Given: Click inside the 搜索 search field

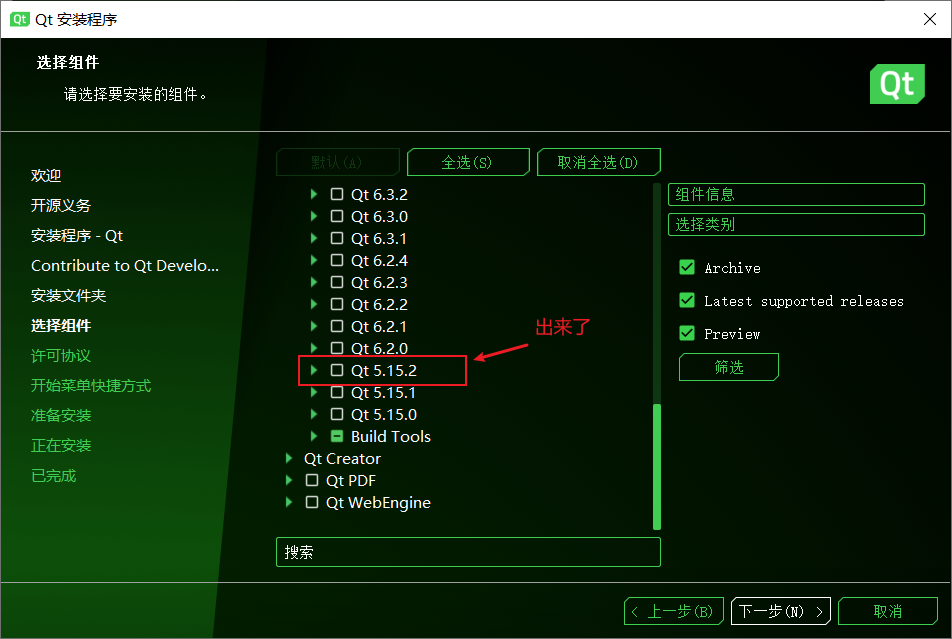Looking at the screenshot, I should (468, 551).
